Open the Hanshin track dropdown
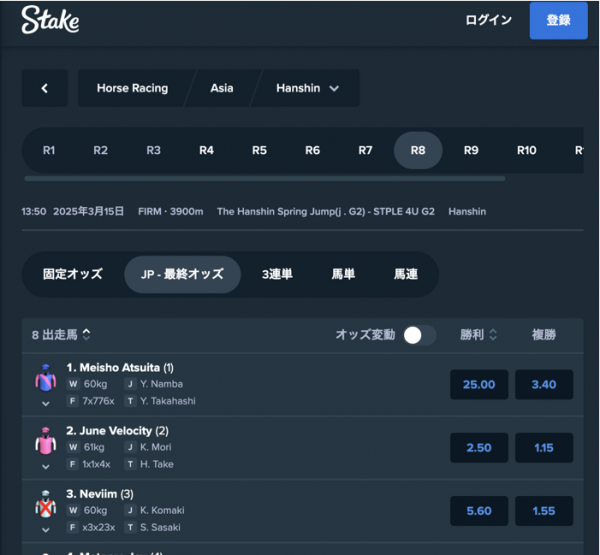The width and height of the screenshot is (600, 555). [307, 88]
